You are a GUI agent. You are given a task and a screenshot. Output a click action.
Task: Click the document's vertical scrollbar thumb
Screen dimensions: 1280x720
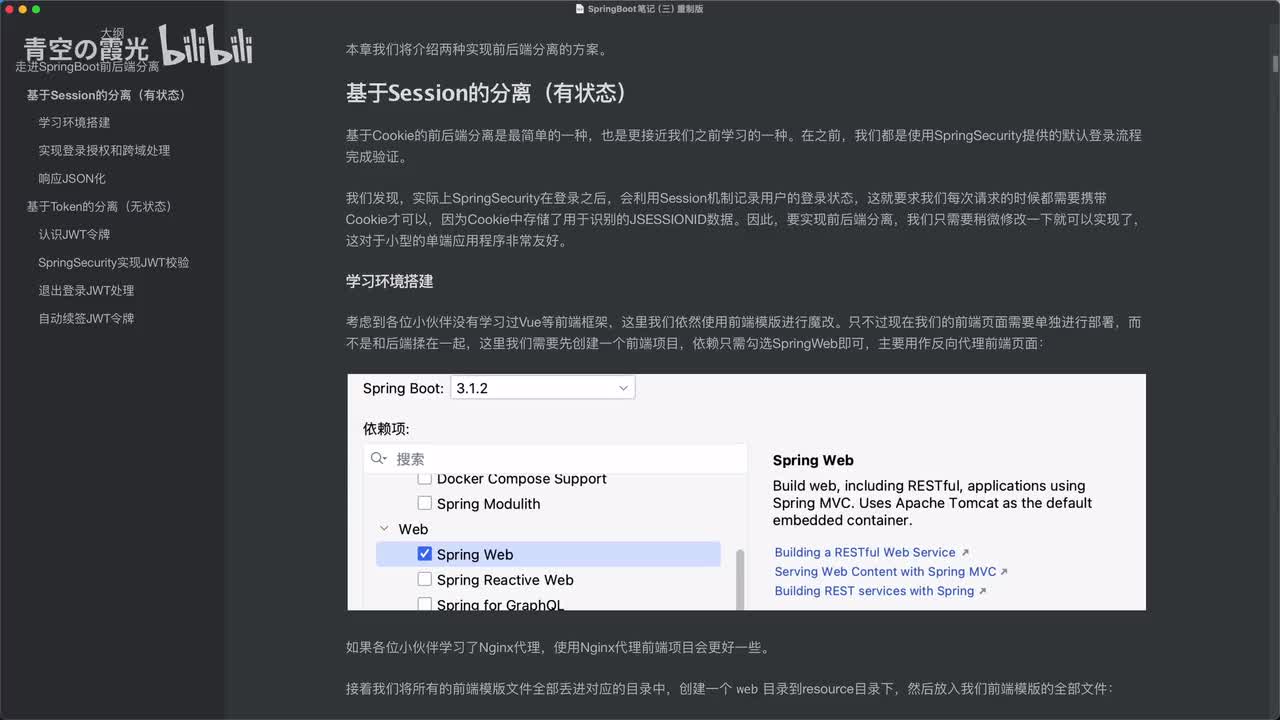(1275, 64)
